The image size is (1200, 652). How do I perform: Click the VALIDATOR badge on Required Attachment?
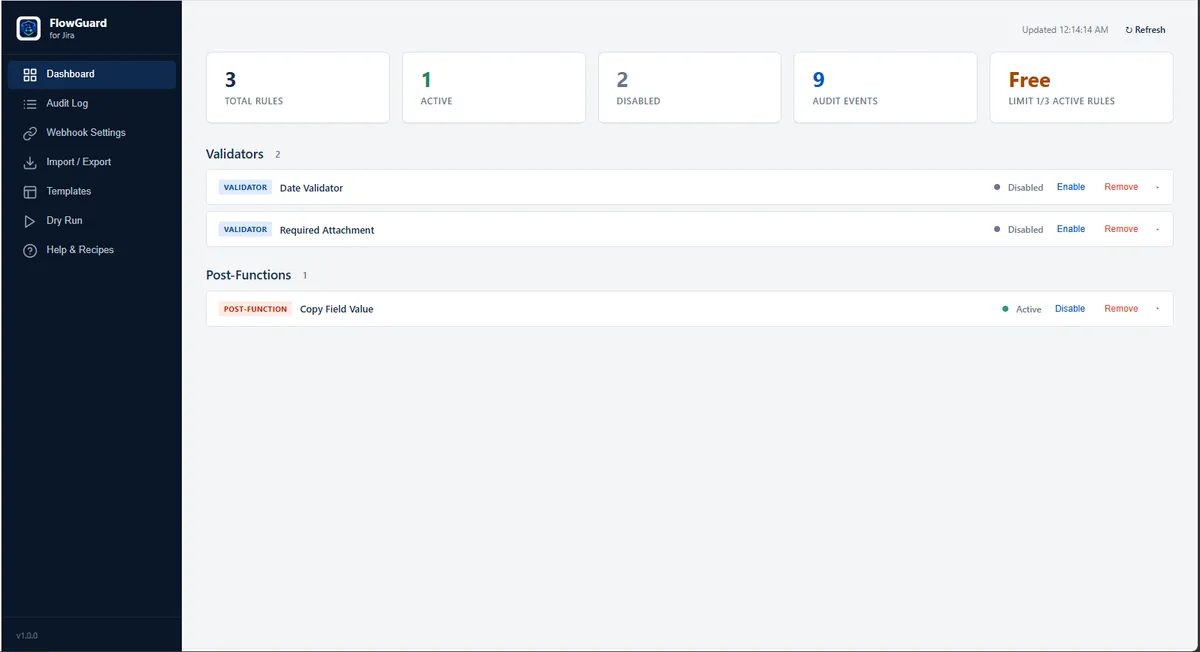[x=245, y=229]
